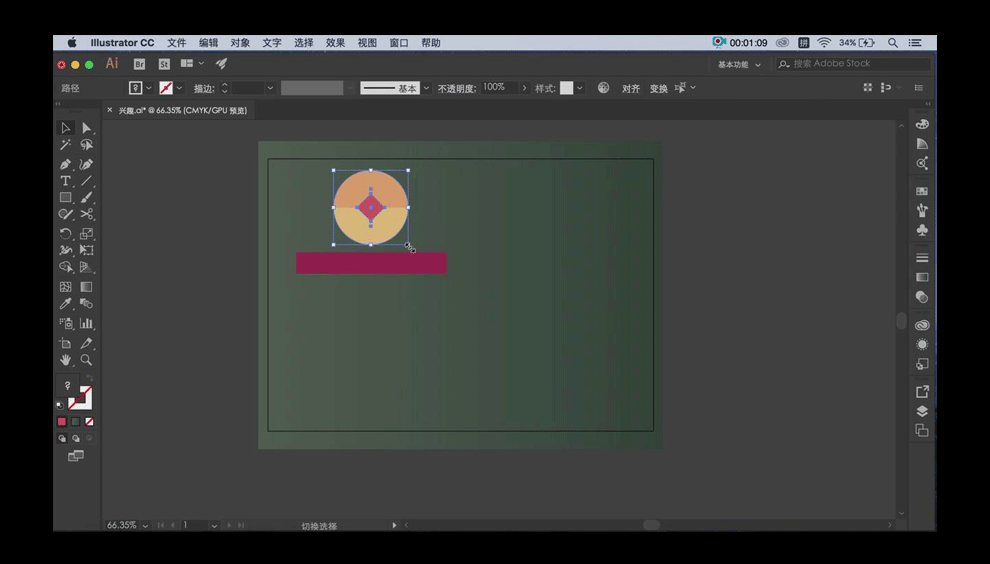
Task: Open 窗口 menu
Action: tap(399, 43)
